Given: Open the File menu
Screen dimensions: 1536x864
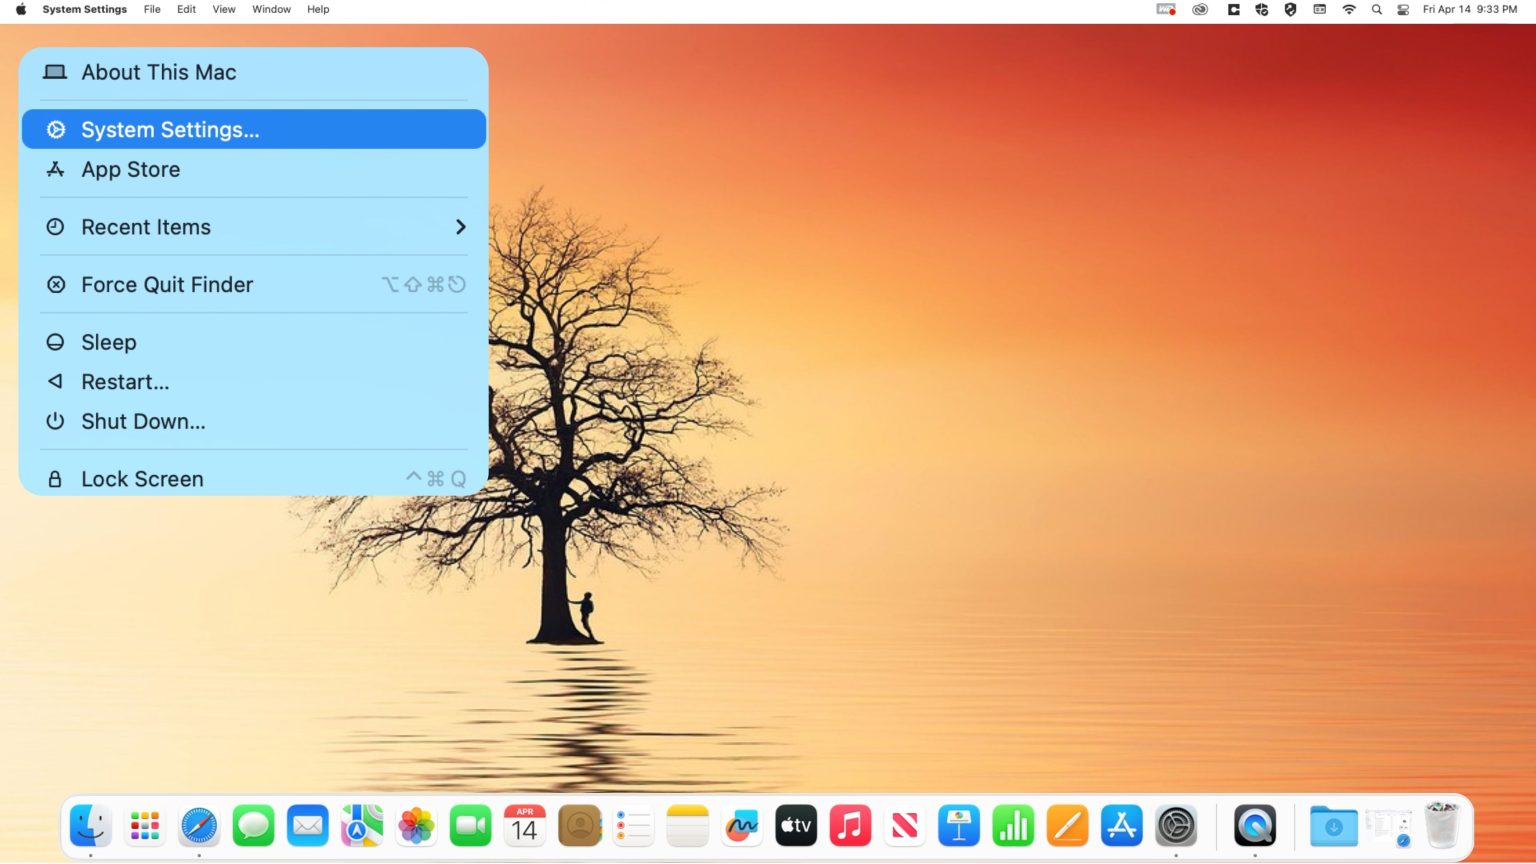Looking at the screenshot, I should coord(151,9).
